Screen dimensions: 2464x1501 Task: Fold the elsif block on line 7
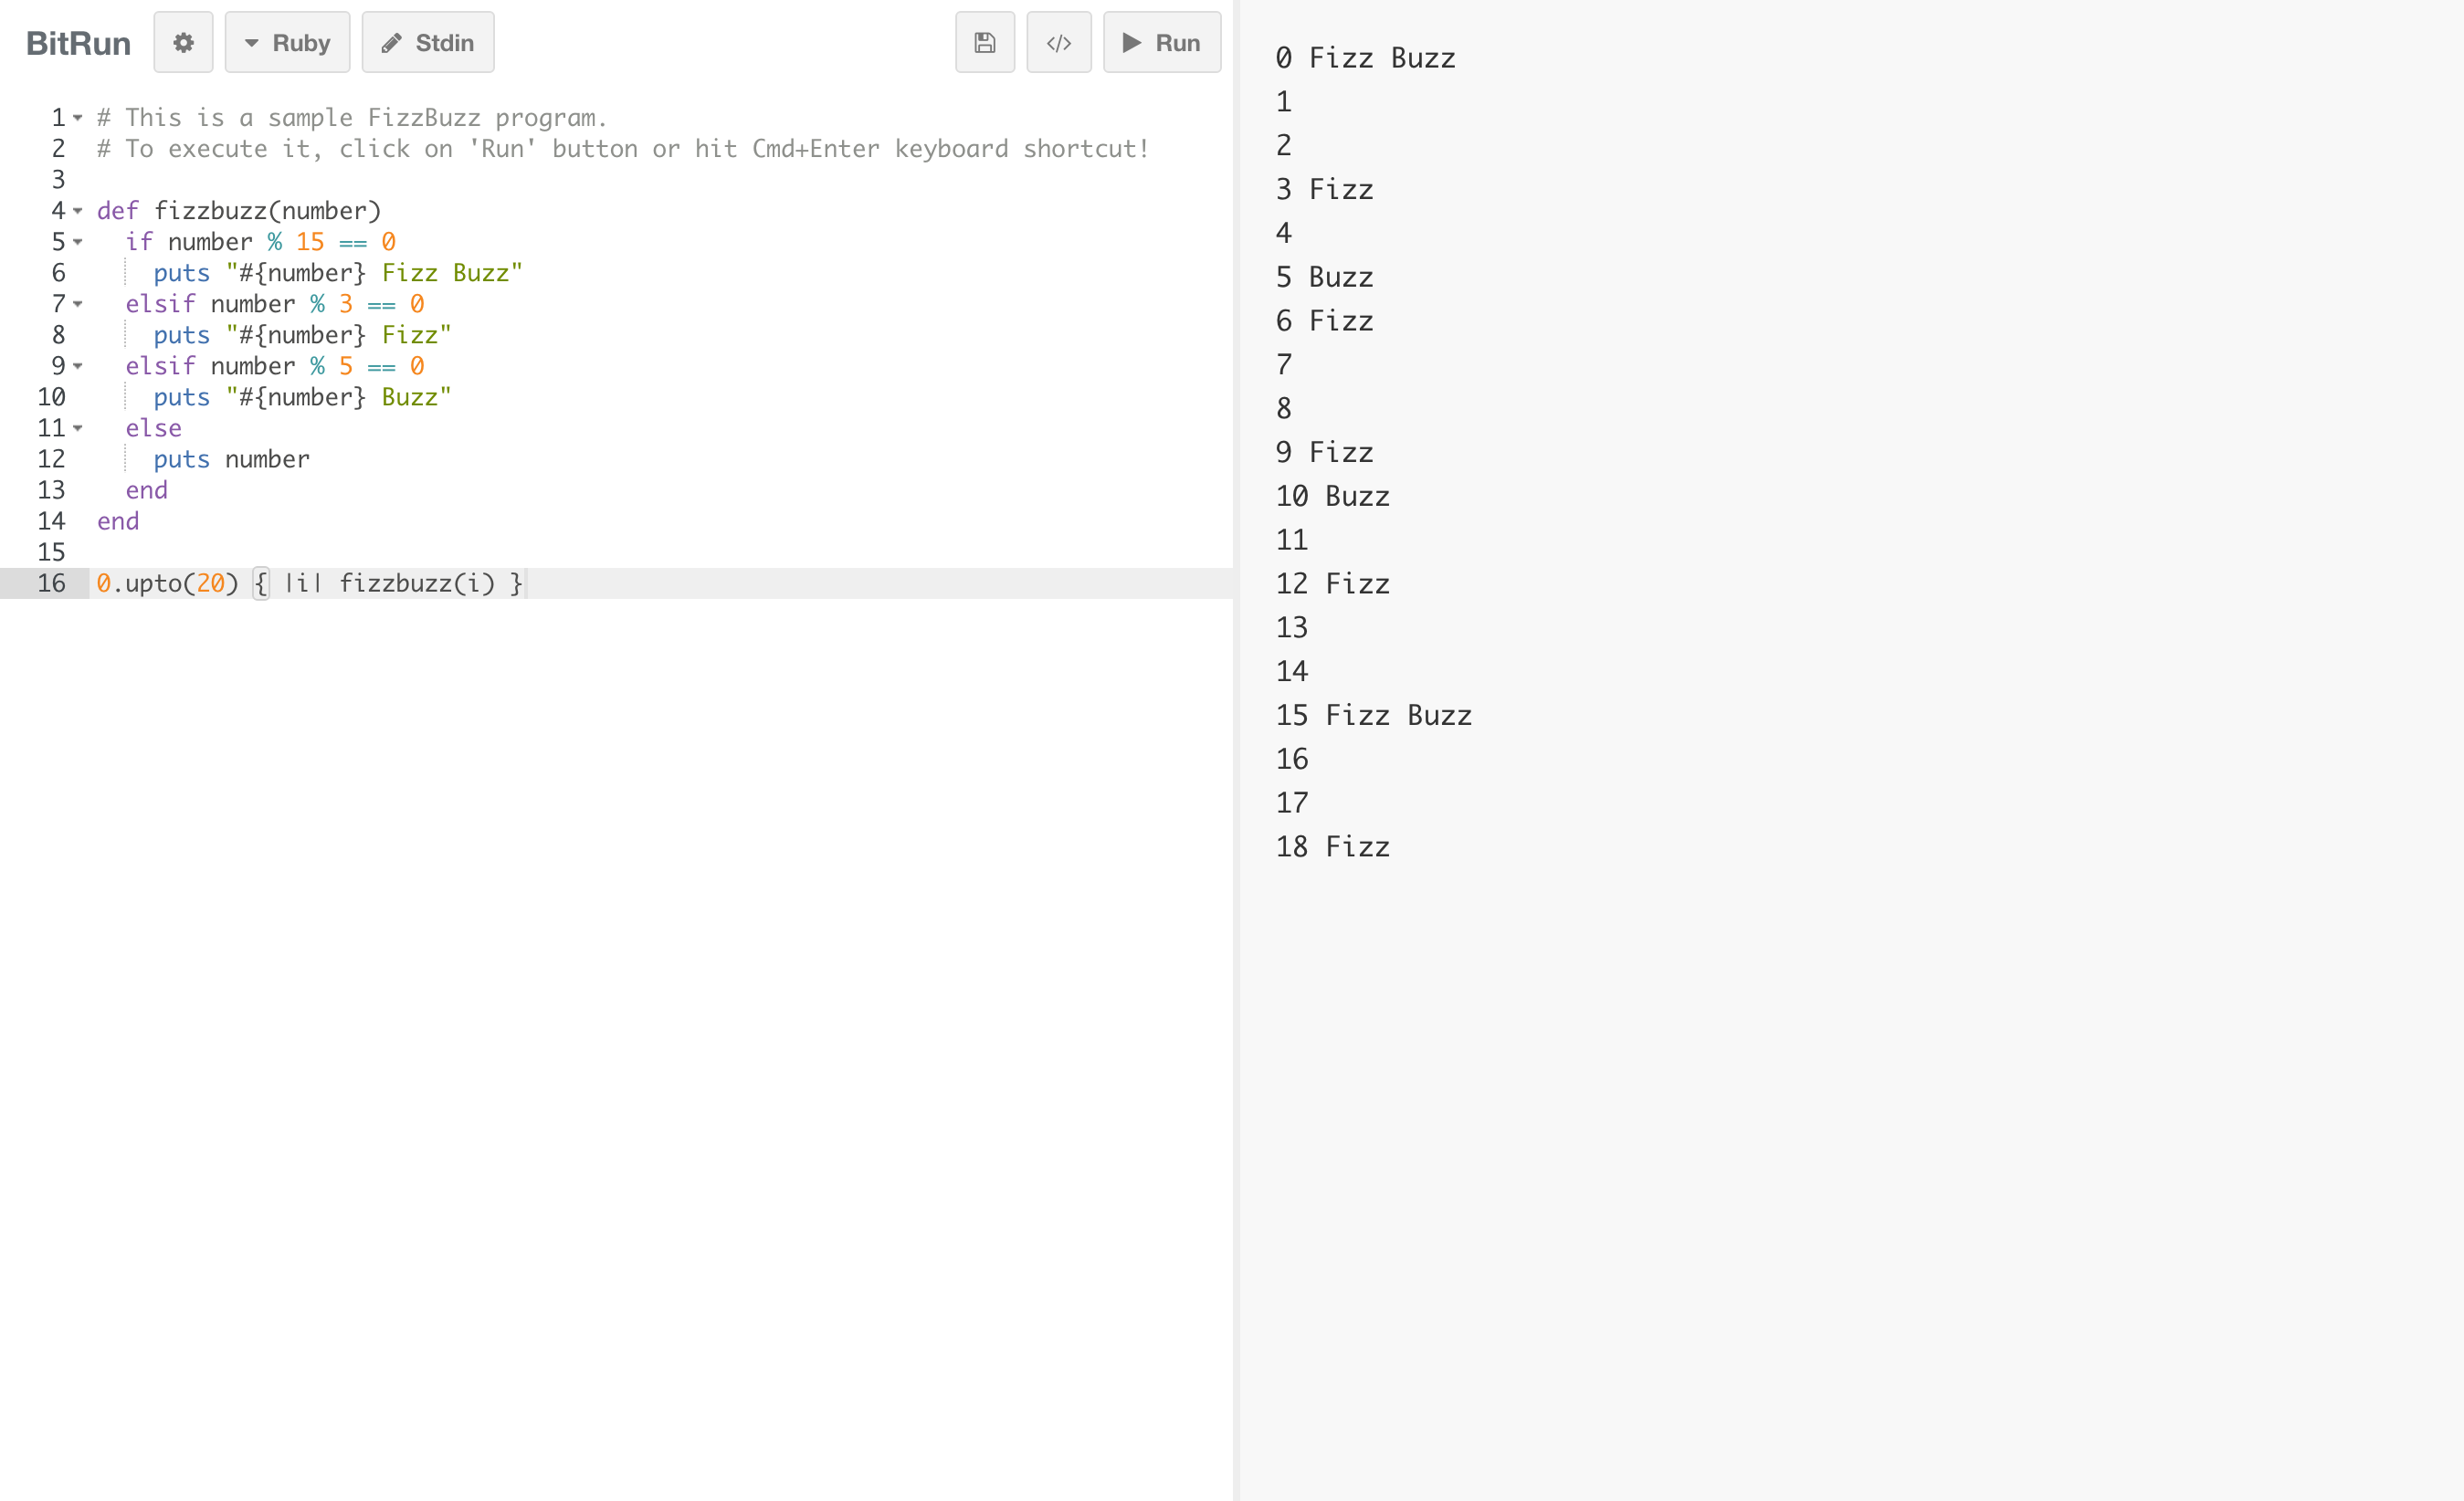78,304
